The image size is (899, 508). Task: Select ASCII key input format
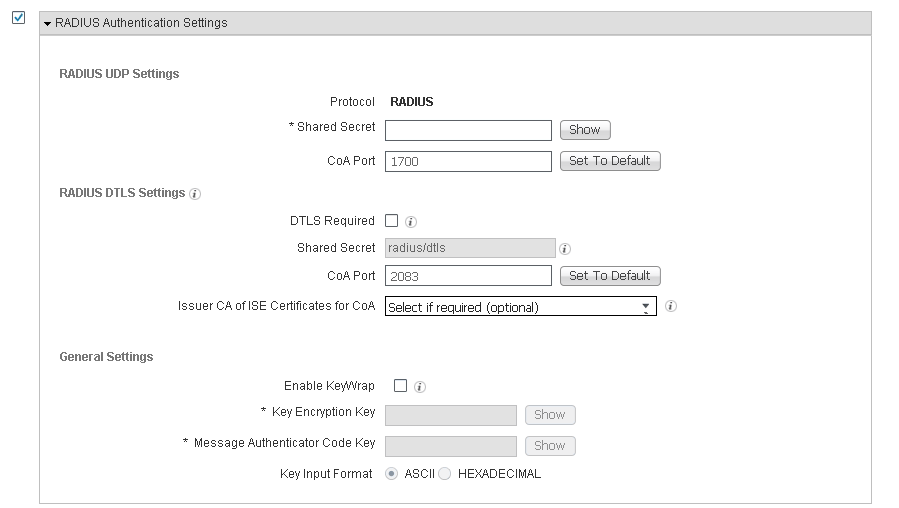pyautogui.click(x=391, y=474)
